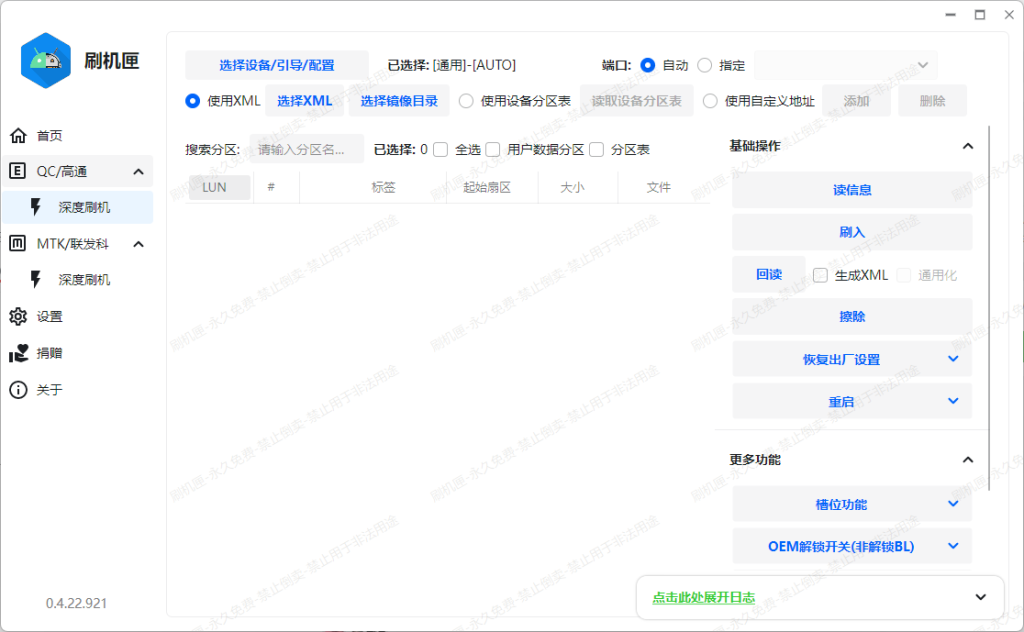Screen dimensions: 1024x632
Task: Collapse the 基础操作 section
Action: [967, 145]
